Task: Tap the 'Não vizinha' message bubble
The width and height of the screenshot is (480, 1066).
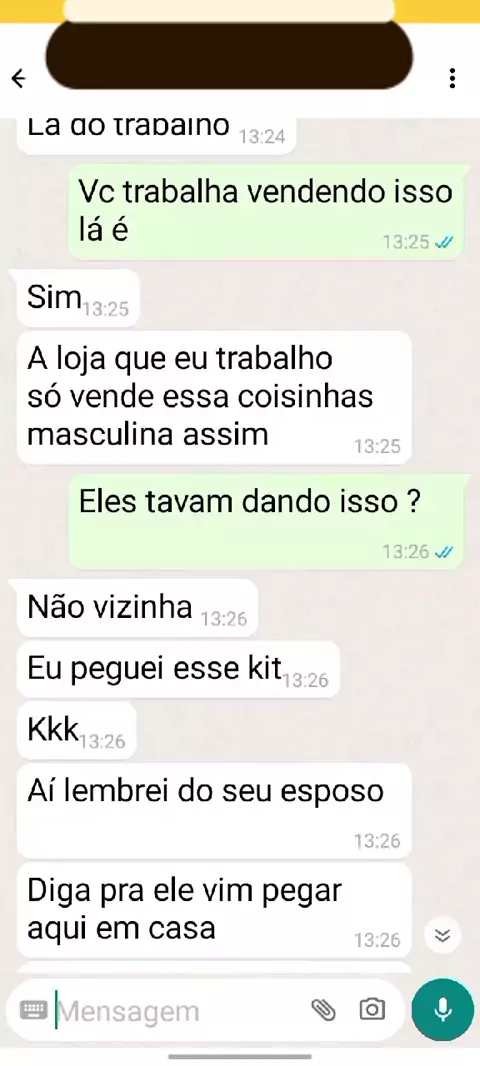Action: [137, 608]
